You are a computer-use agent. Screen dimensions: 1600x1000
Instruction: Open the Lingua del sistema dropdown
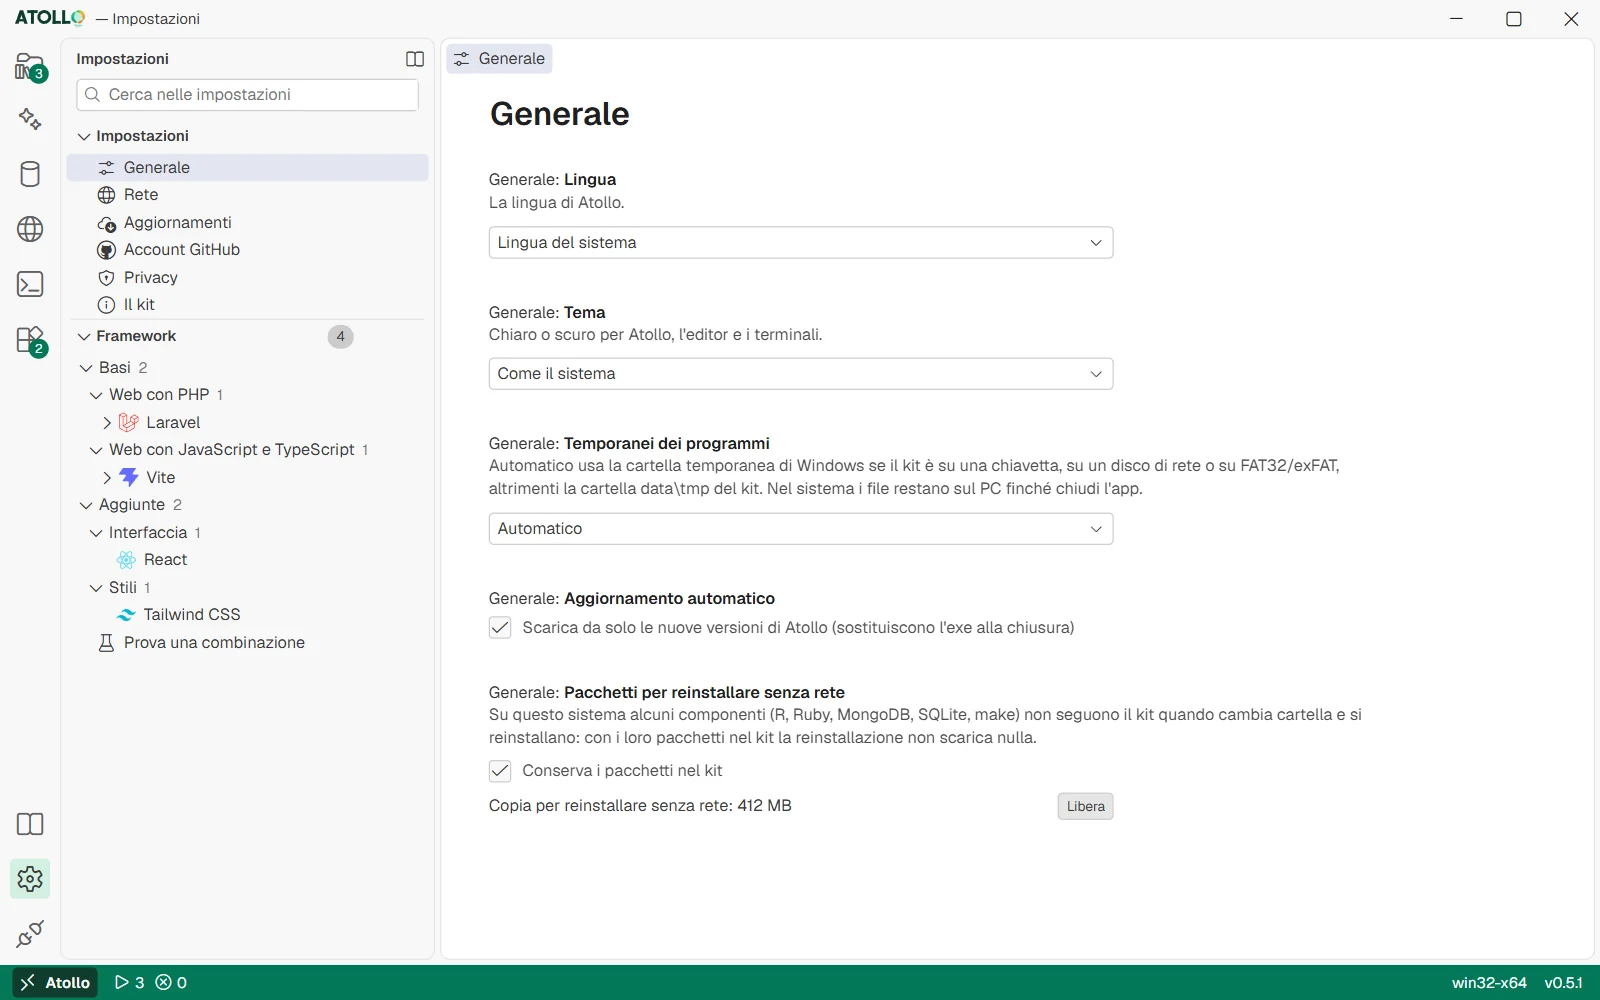801,243
